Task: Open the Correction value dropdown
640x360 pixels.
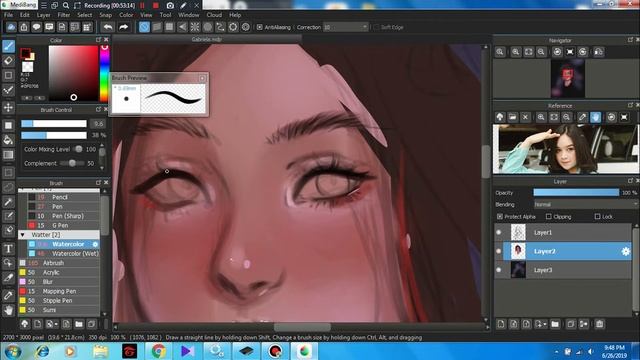Action: tap(346, 27)
